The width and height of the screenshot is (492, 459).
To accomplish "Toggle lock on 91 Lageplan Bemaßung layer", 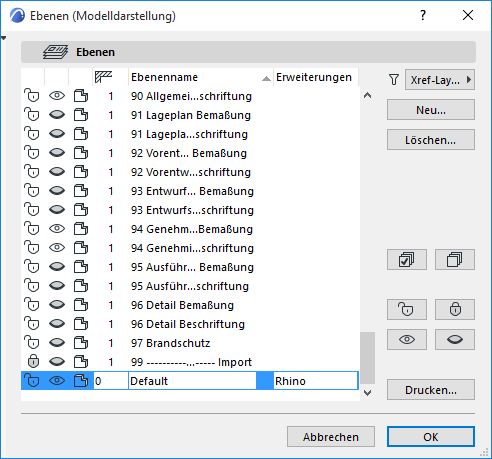I will [32, 115].
